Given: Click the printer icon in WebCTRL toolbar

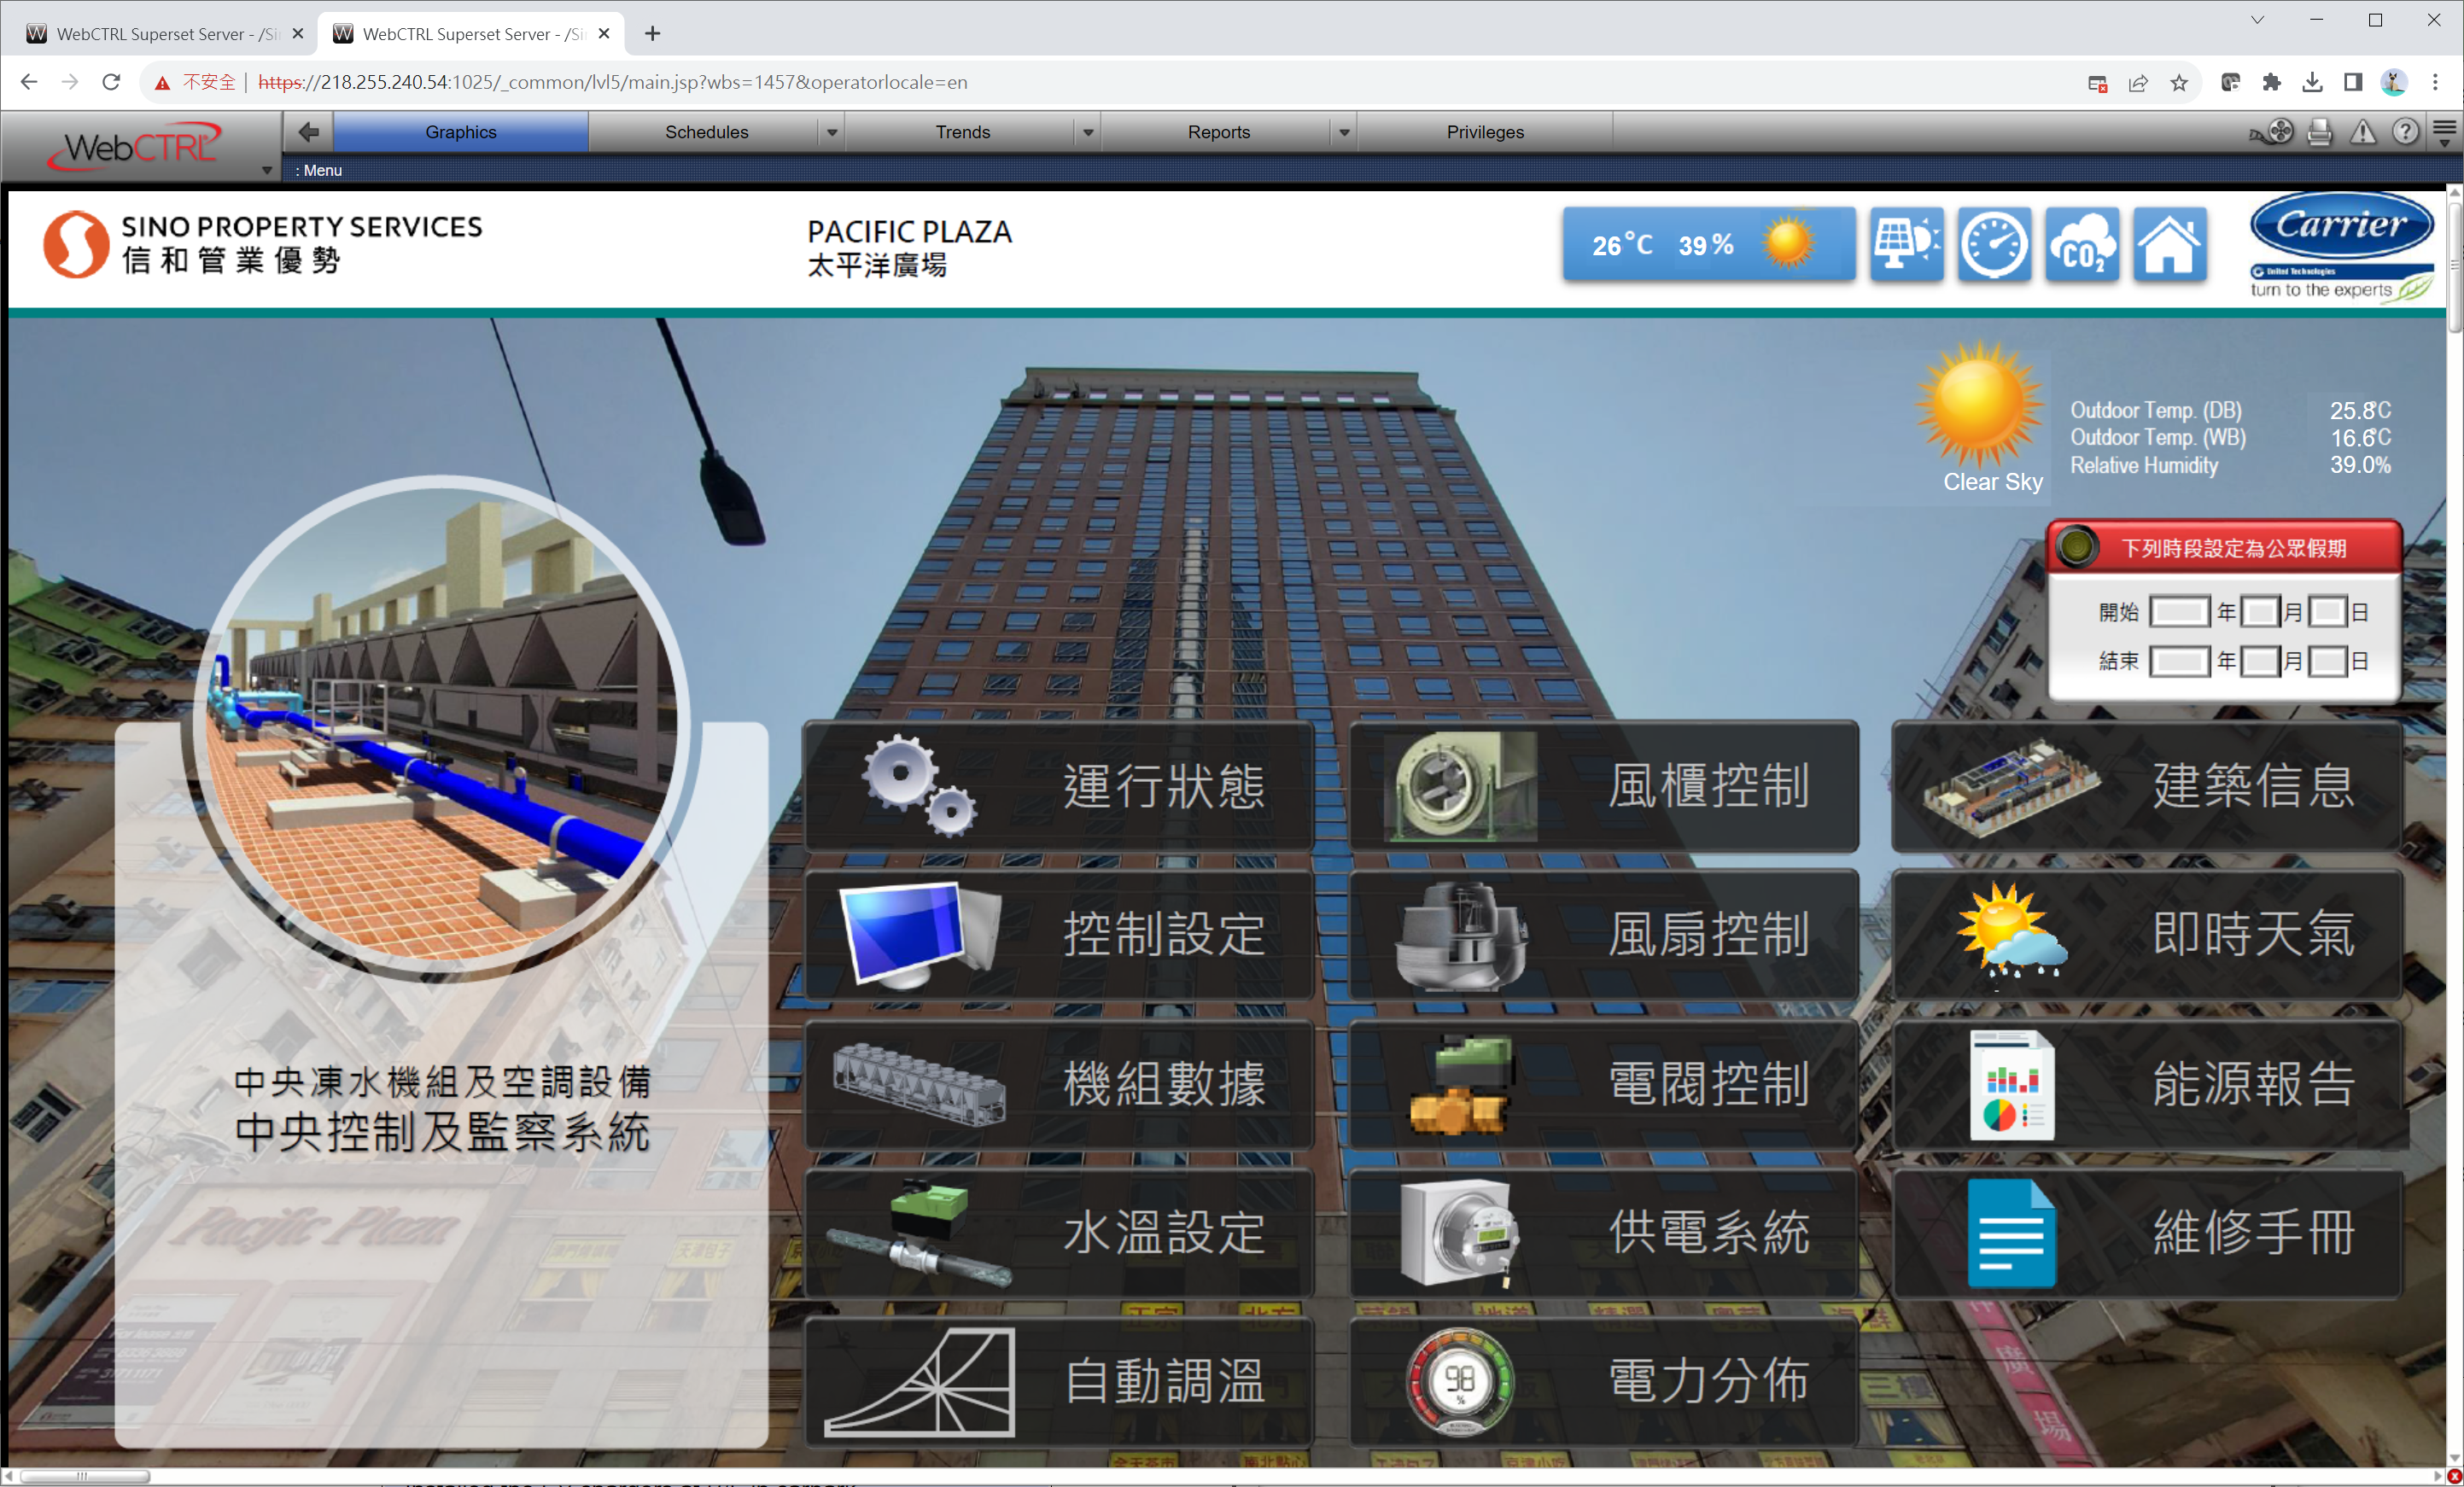Looking at the screenshot, I should click(2320, 132).
